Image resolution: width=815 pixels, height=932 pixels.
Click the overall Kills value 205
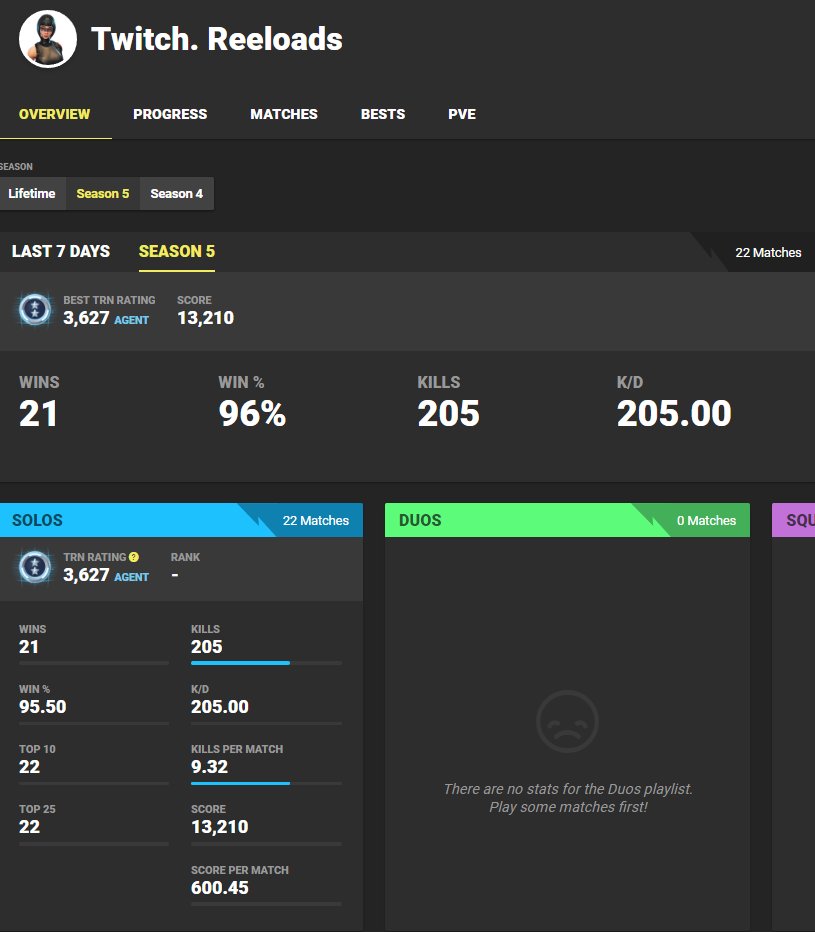(448, 414)
